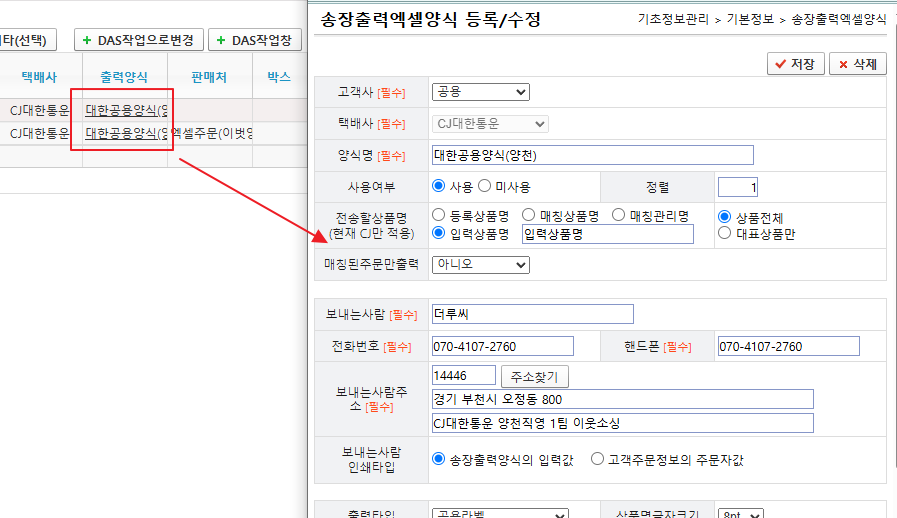897x518 pixels.
Task: Click the 전송할상품명 (현재 CJ만 적용) label
Action: click(371, 226)
